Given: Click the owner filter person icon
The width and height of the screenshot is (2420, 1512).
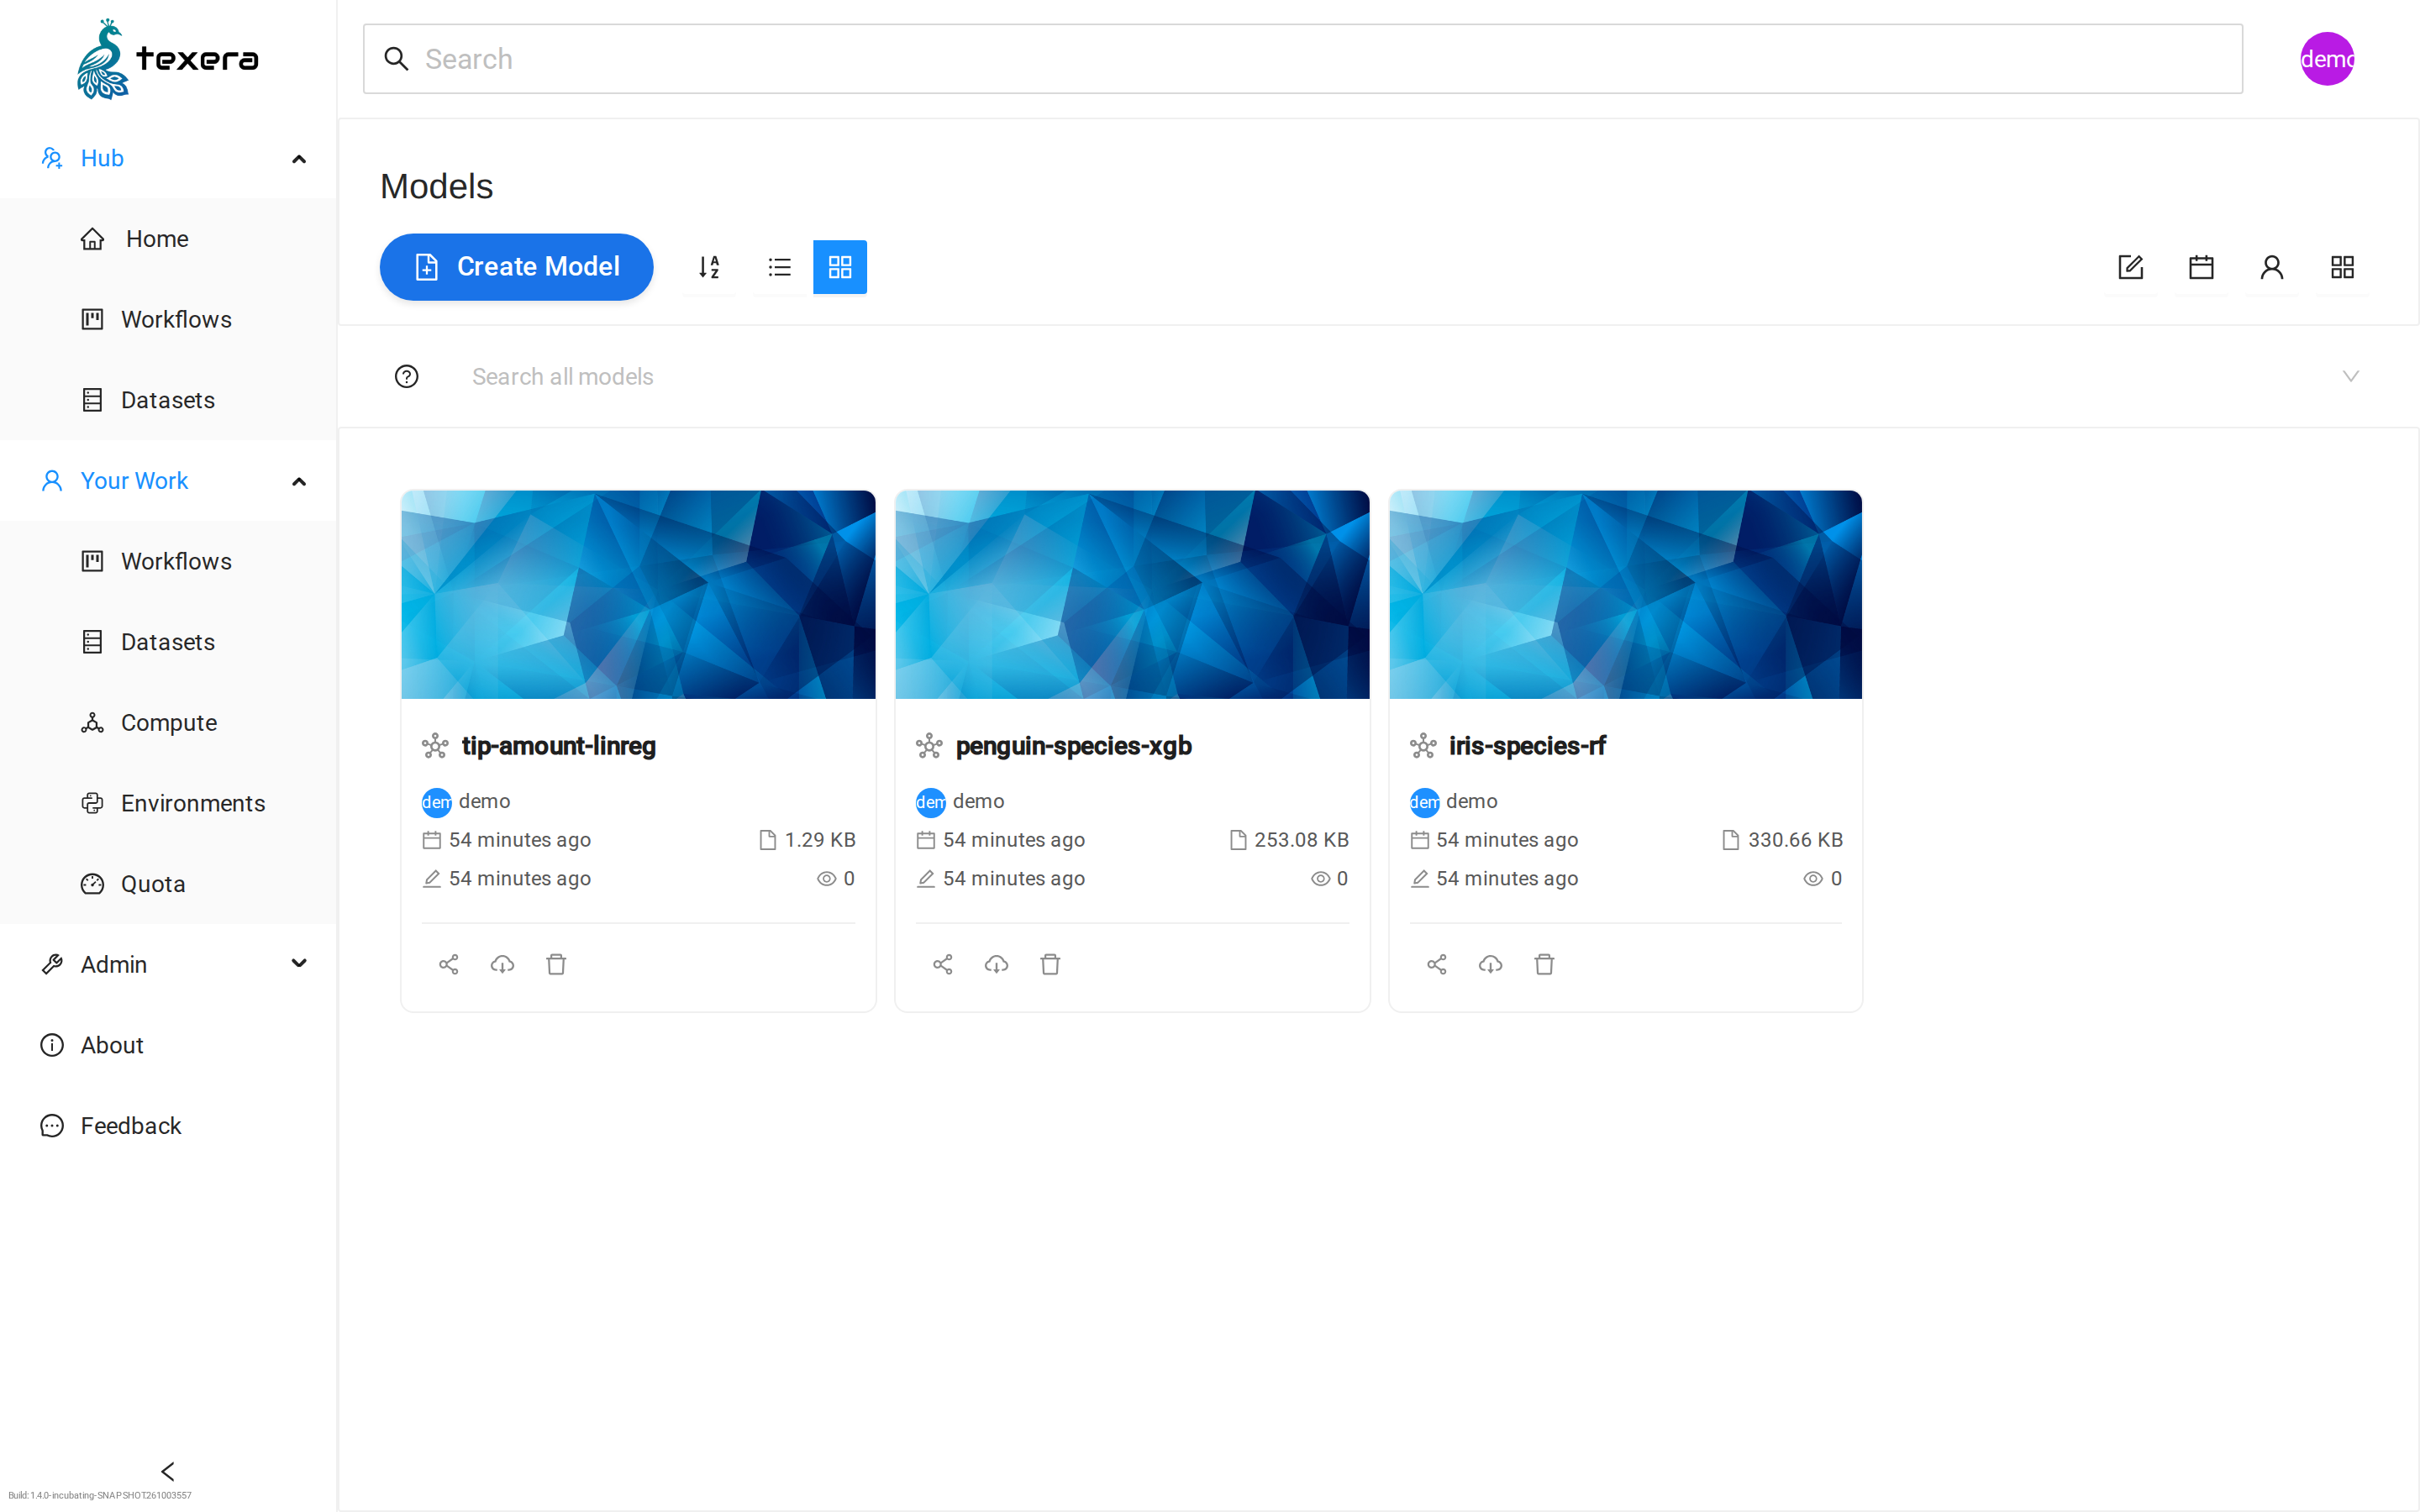Looking at the screenshot, I should click(2271, 267).
